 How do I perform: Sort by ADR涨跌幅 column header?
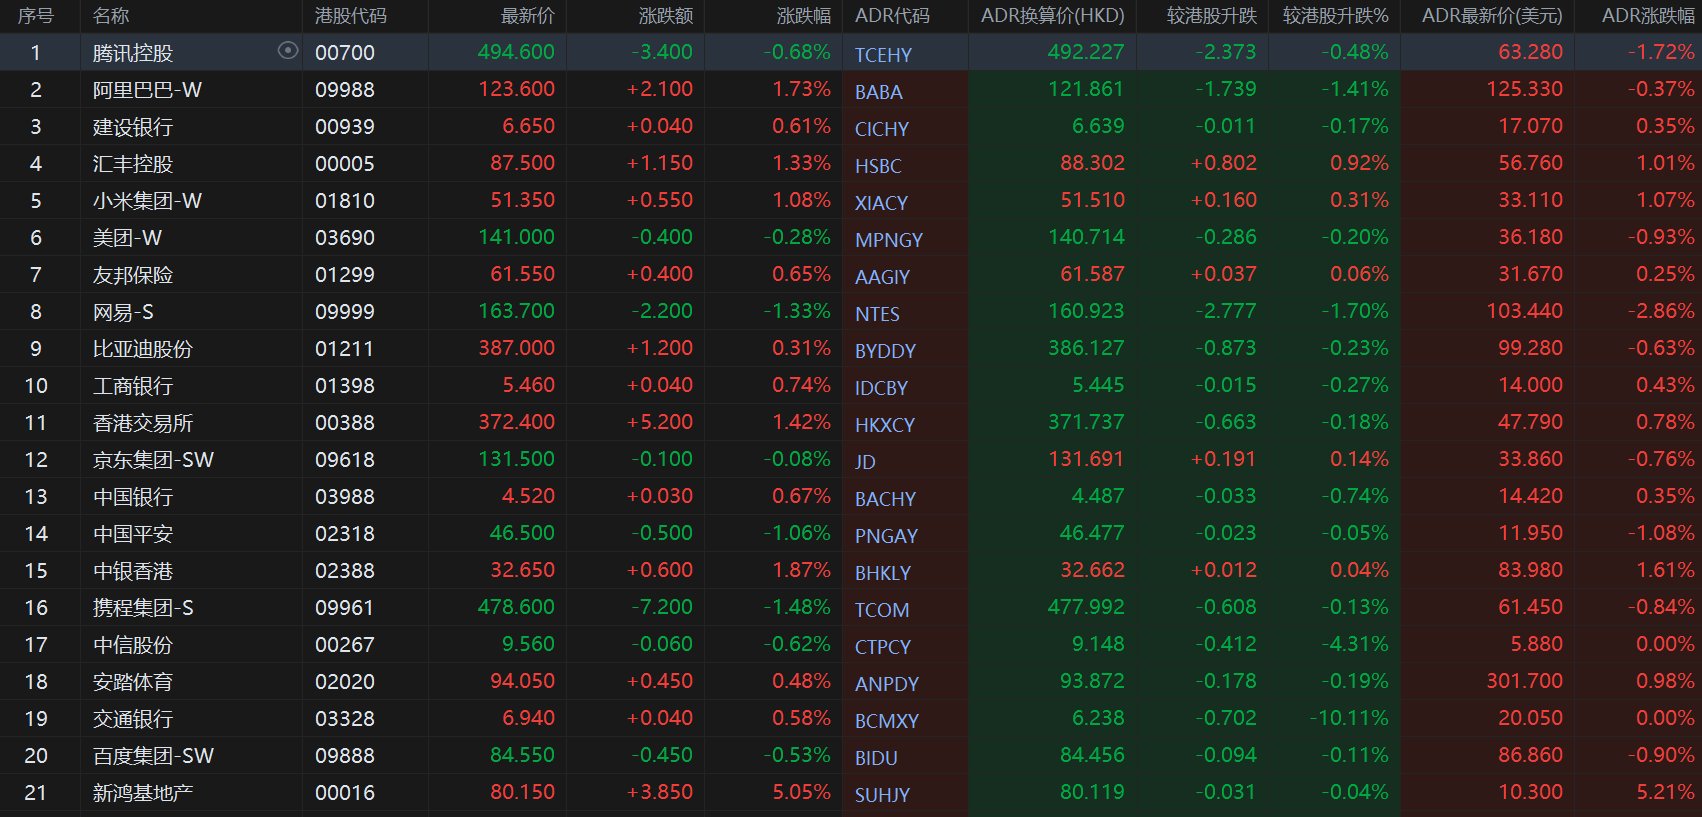tap(1647, 16)
